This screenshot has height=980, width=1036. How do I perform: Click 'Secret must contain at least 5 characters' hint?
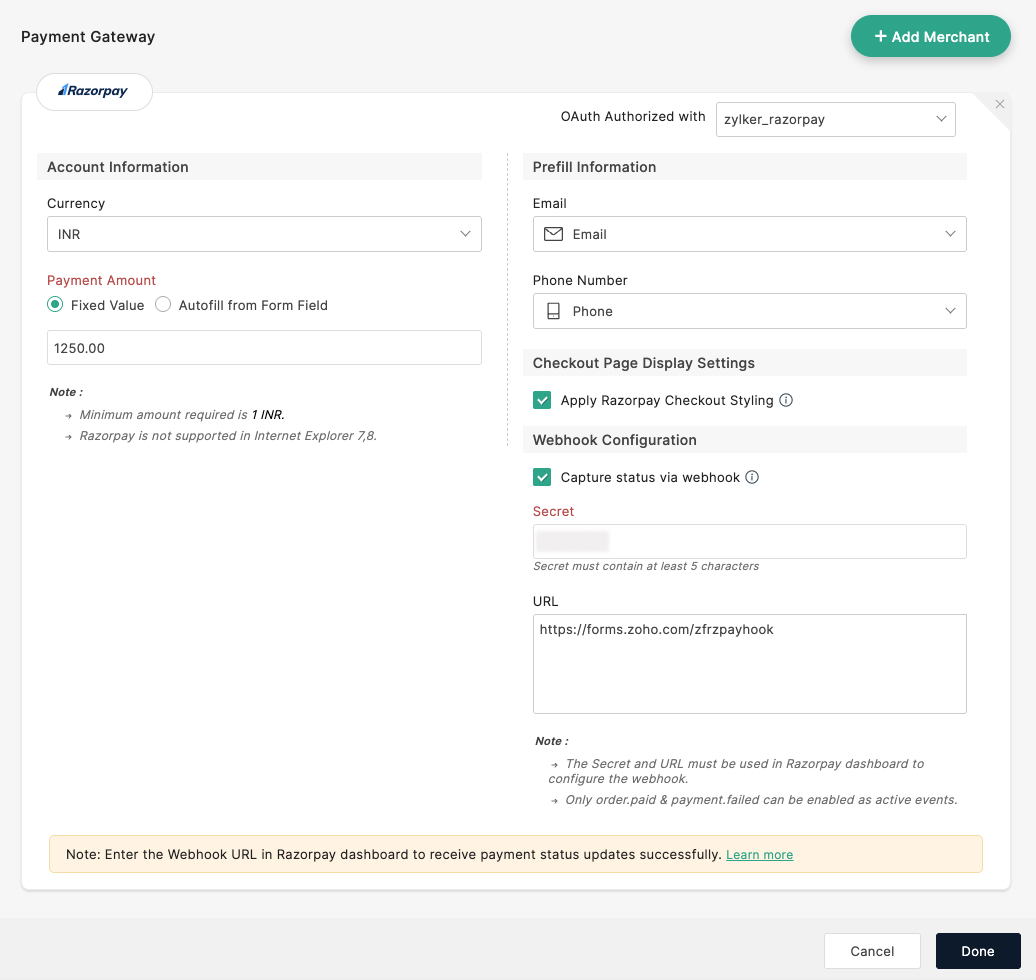[646, 566]
